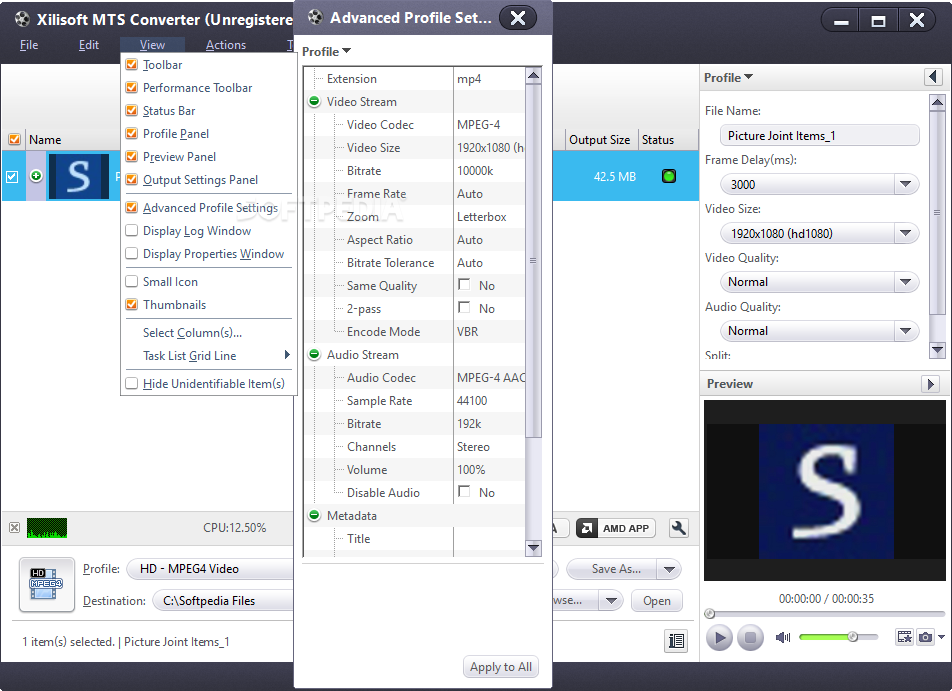The image size is (952, 691).
Task: Click the Open destination button
Action: 657,601
